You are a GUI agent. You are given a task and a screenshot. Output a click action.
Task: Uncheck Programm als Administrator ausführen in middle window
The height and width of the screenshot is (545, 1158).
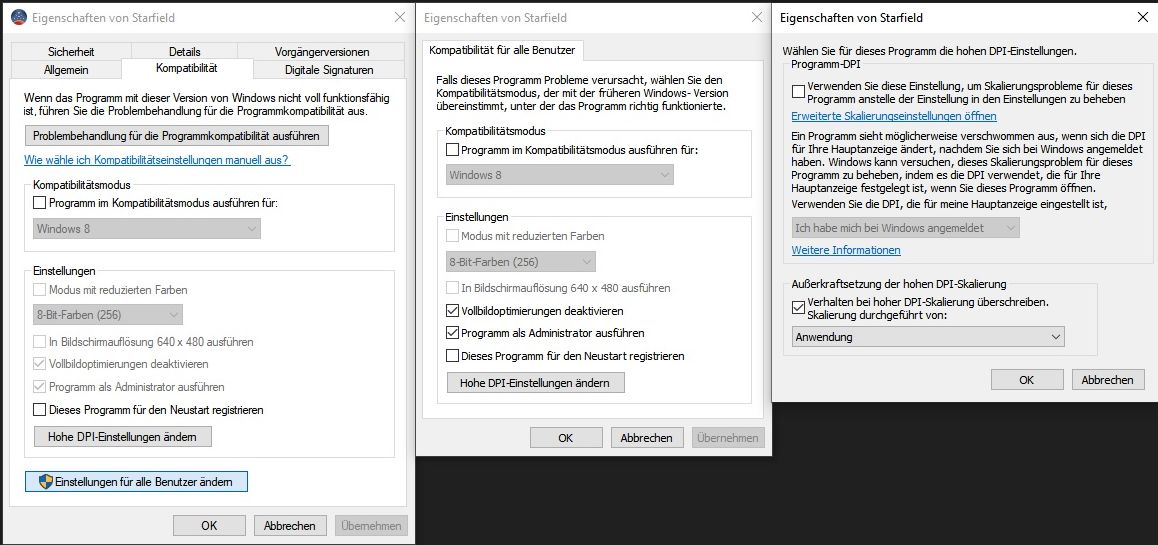(453, 333)
